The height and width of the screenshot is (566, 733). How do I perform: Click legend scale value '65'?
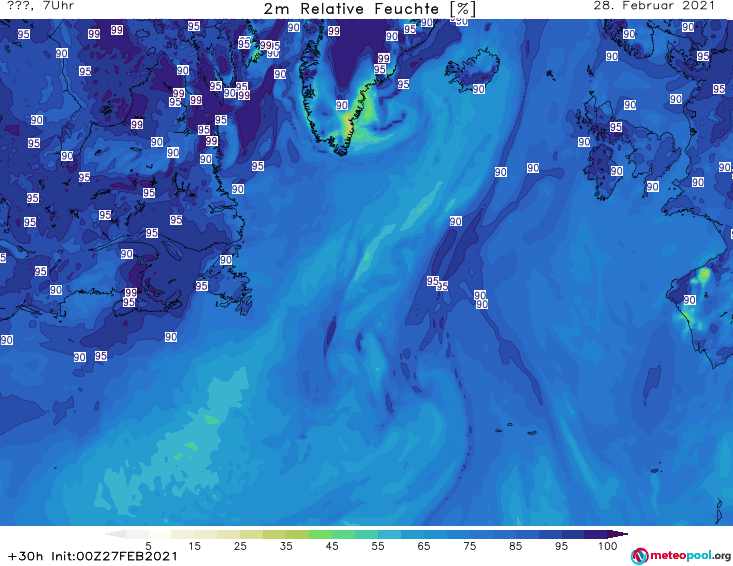[x=424, y=546]
